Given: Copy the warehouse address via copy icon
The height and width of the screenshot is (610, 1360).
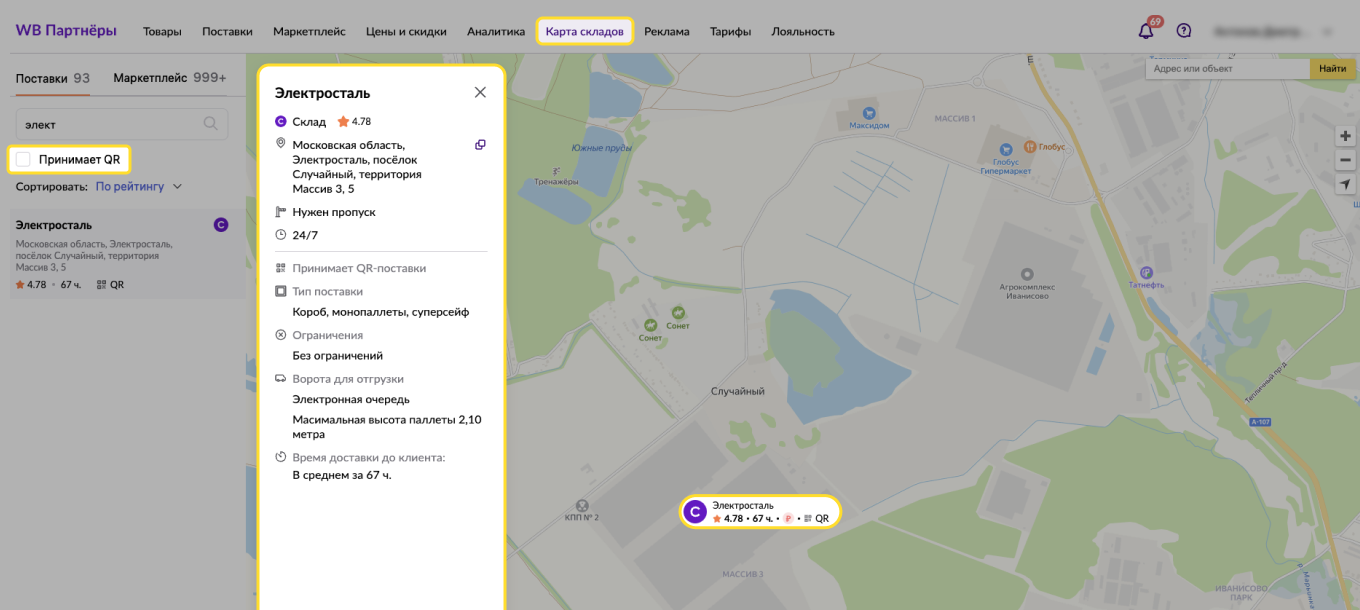Looking at the screenshot, I should 480,144.
